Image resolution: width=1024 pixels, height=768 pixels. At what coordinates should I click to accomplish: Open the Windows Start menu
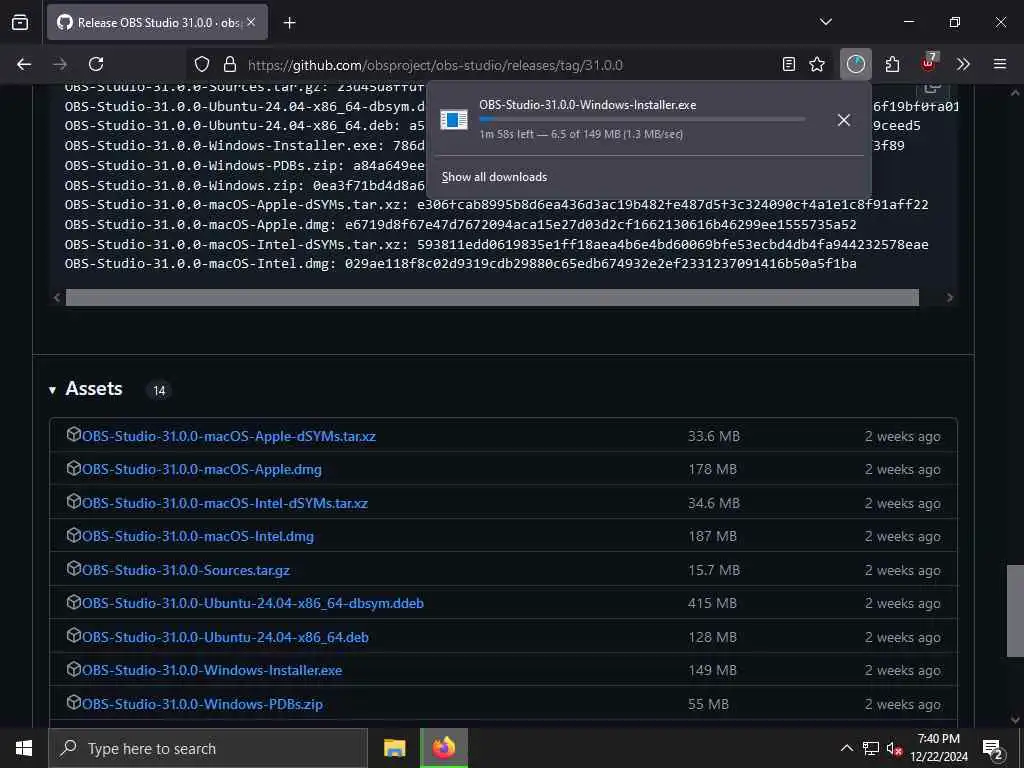coord(24,748)
